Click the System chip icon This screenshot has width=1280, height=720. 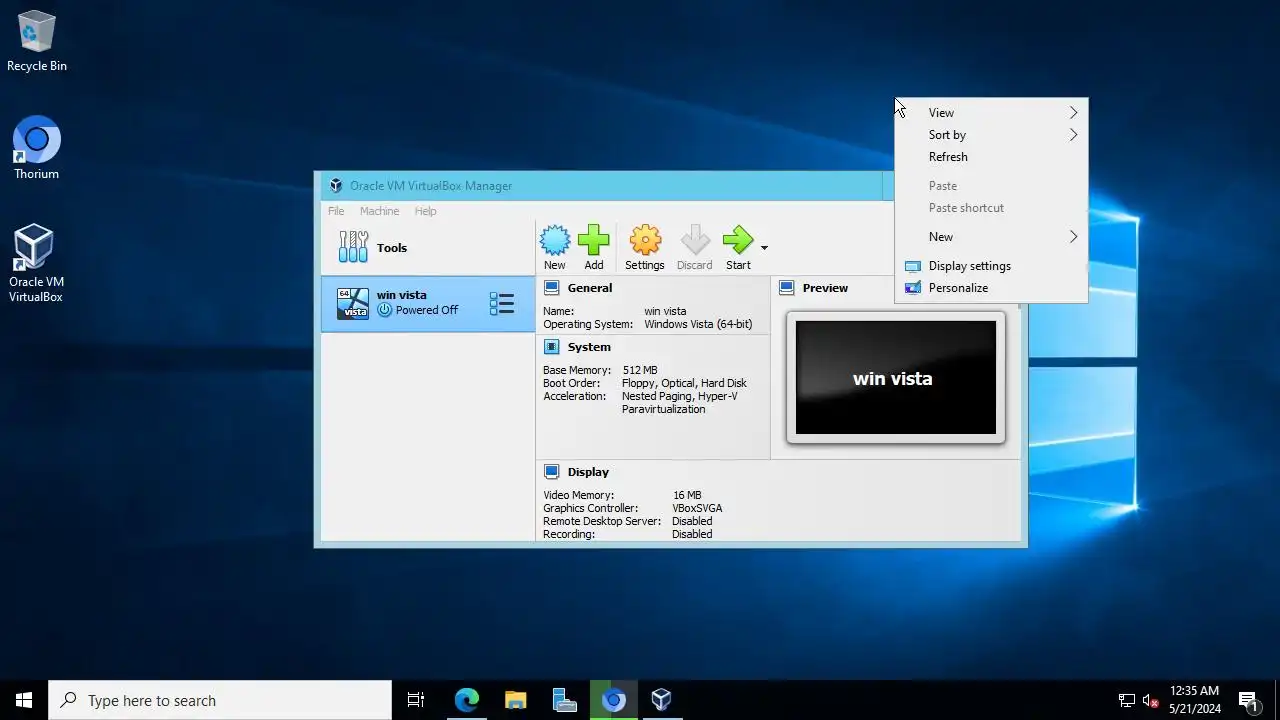(551, 347)
